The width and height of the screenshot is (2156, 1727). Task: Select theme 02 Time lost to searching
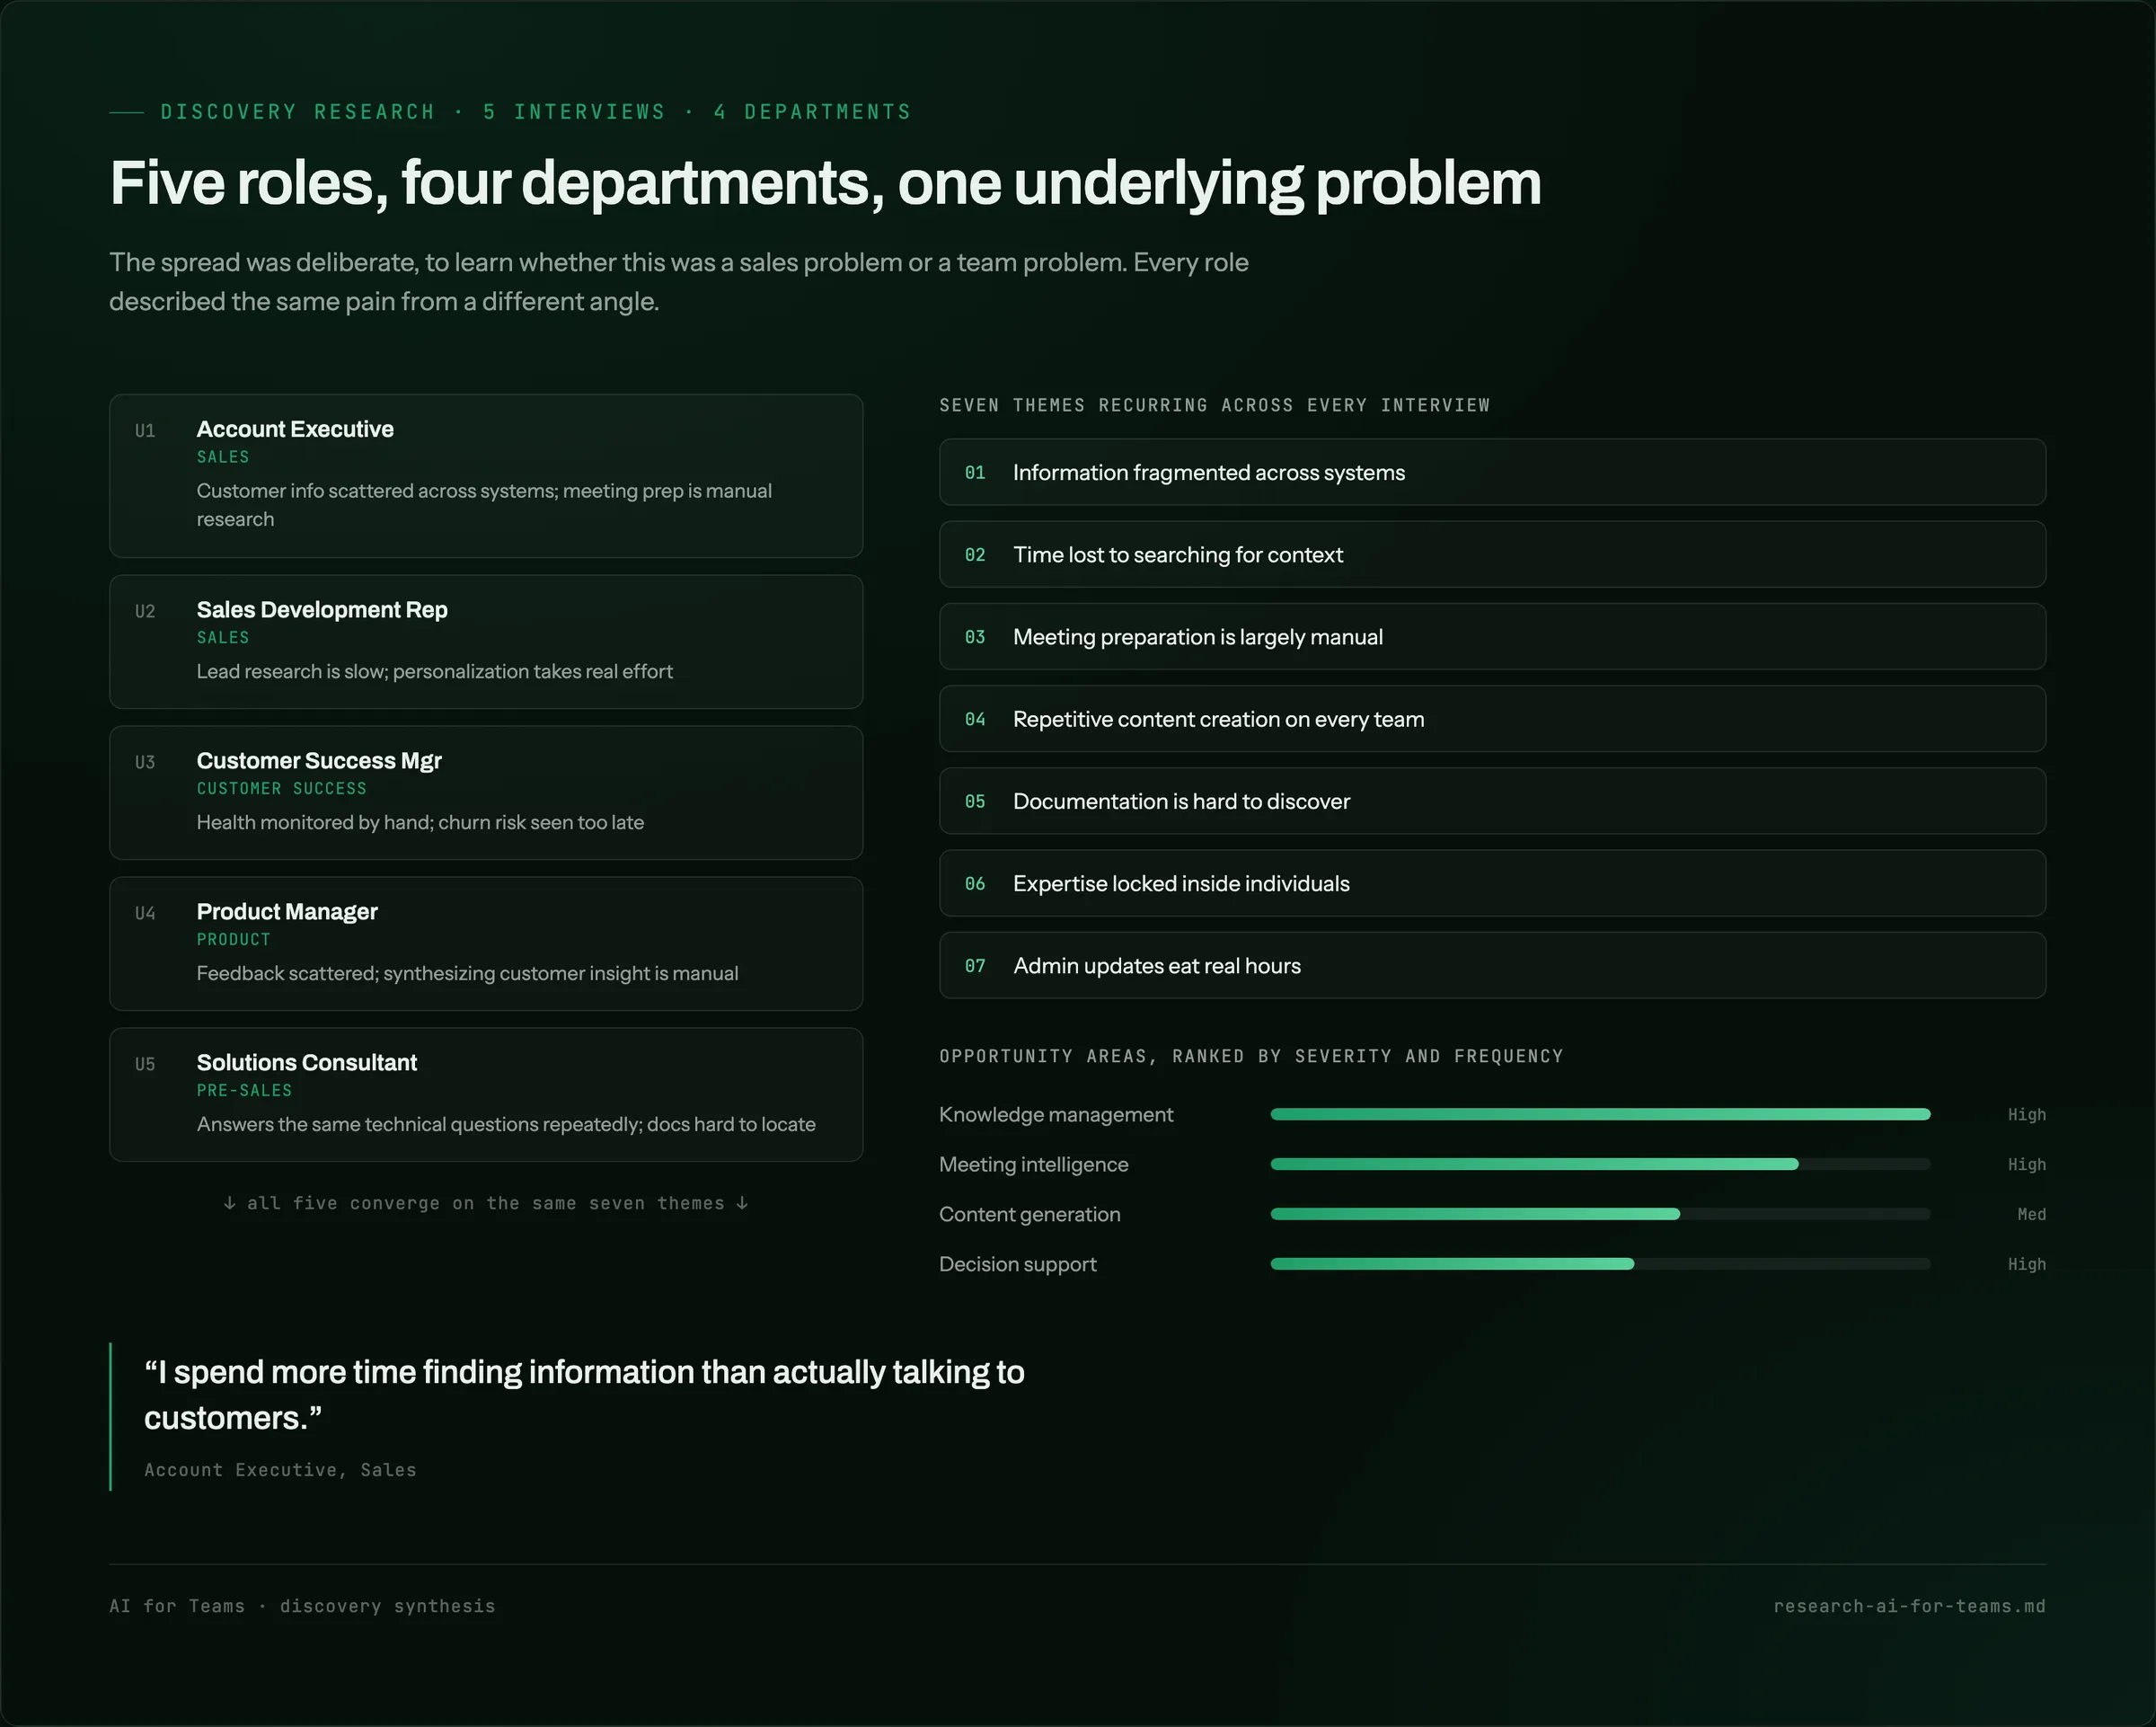pyautogui.click(x=1492, y=554)
